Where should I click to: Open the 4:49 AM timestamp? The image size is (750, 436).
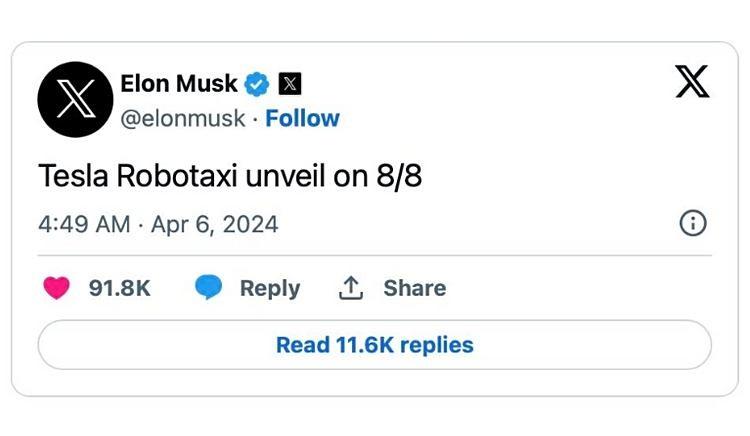click(84, 224)
